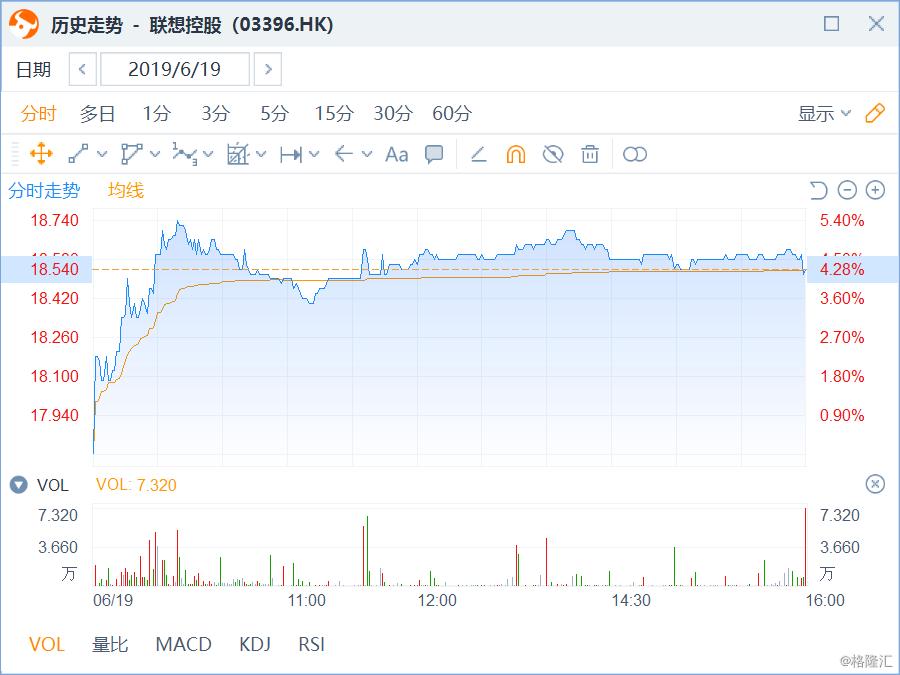The width and height of the screenshot is (900, 675).
Task: Select the 量比 indicator tab
Action: click(110, 644)
